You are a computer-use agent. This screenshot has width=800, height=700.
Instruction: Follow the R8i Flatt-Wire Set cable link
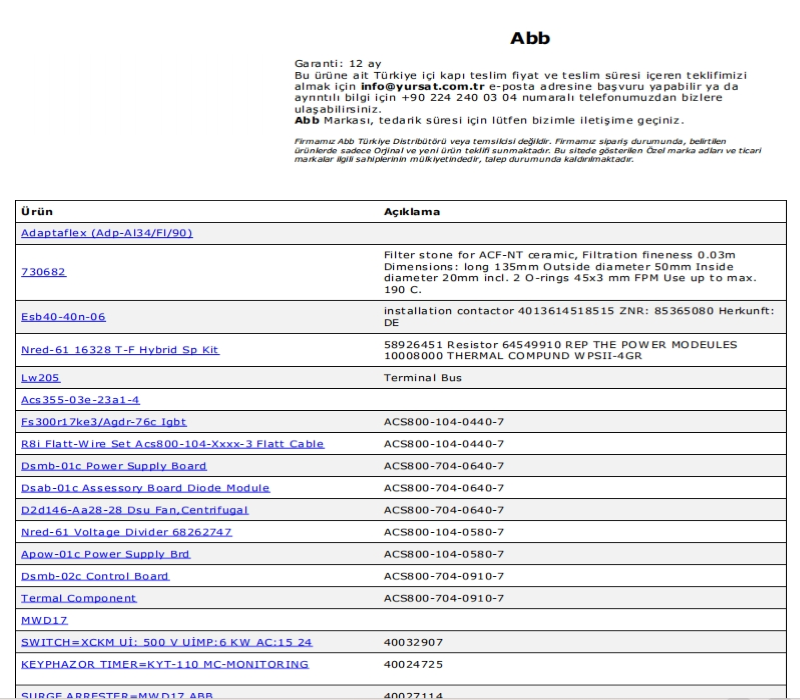[172, 444]
